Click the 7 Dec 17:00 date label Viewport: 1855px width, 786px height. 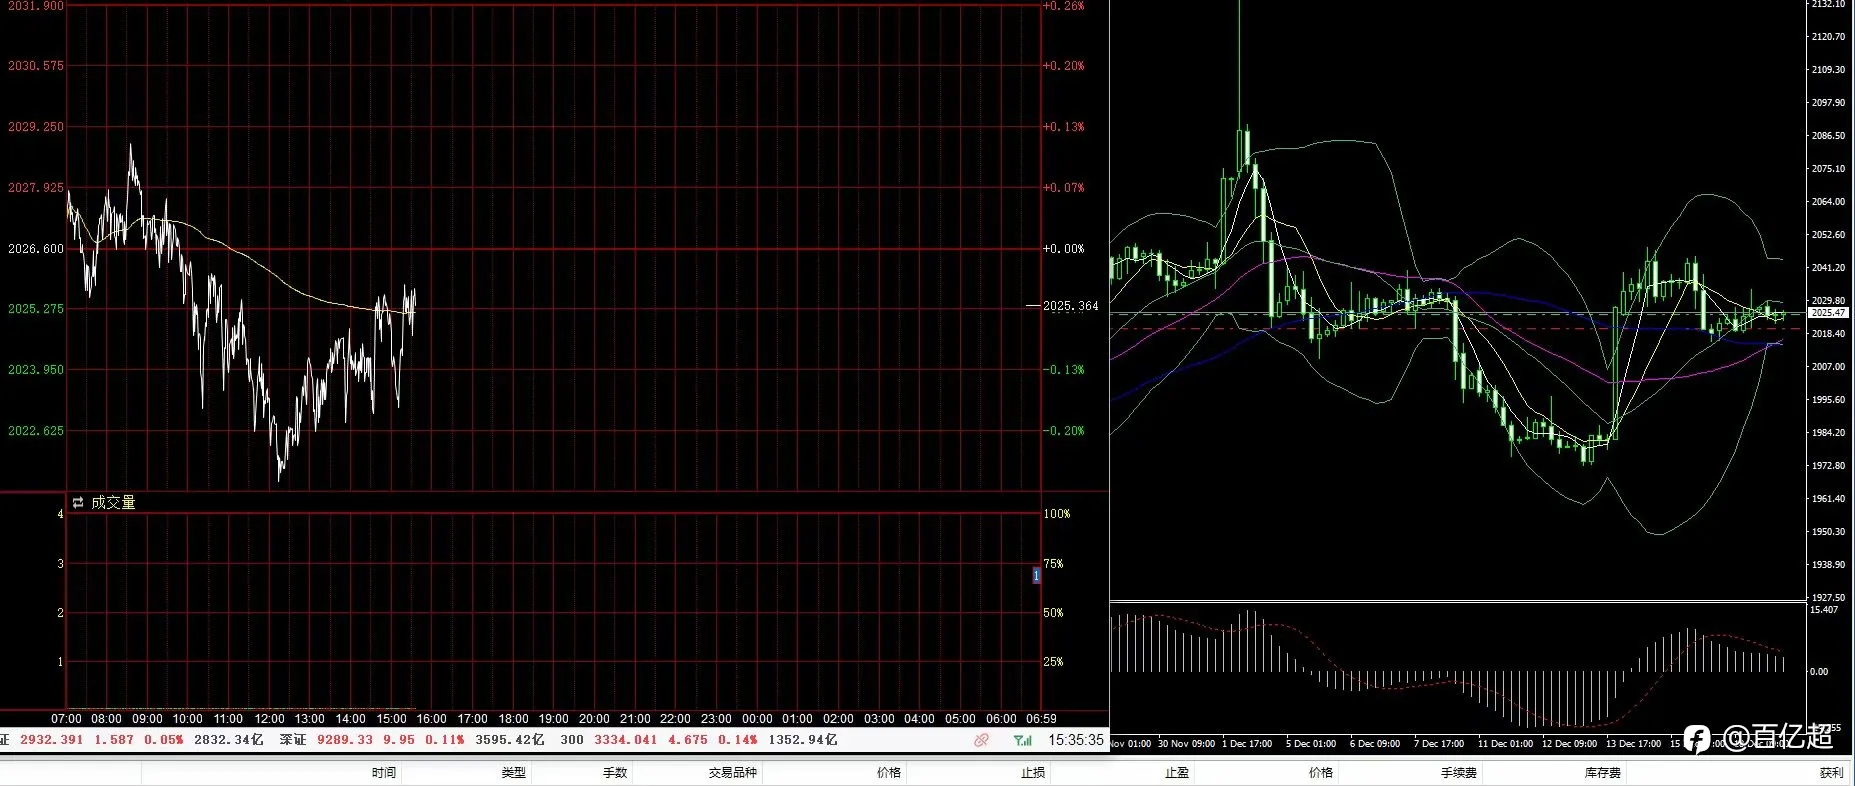click(1439, 744)
